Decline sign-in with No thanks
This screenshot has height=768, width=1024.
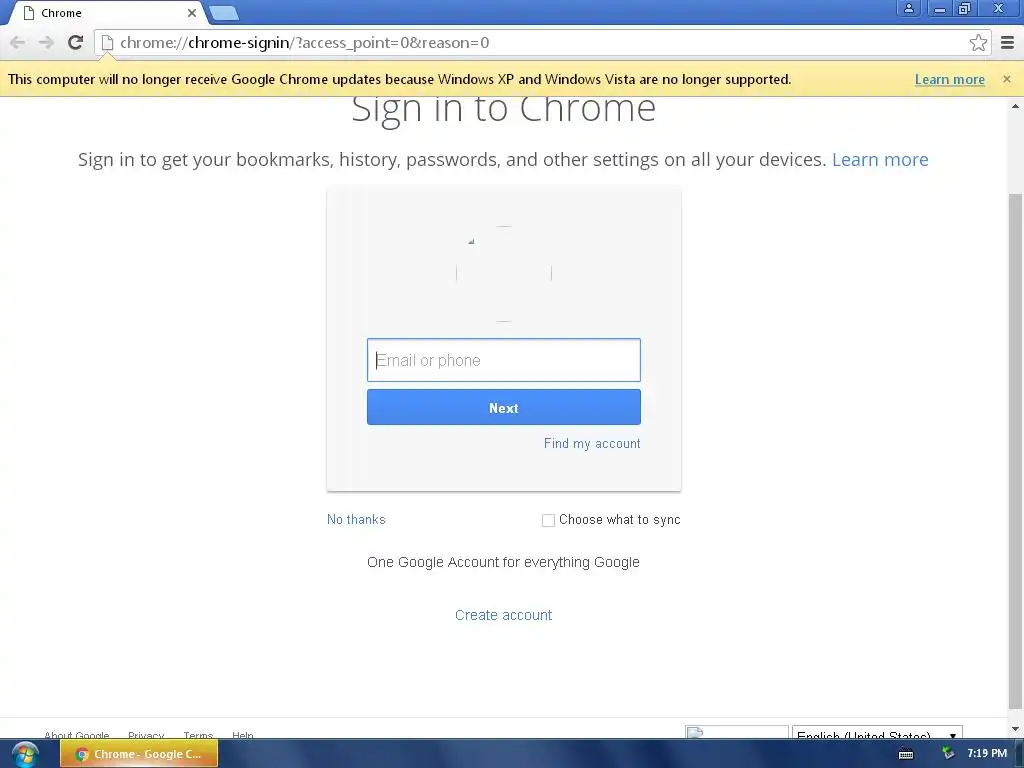[356, 519]
